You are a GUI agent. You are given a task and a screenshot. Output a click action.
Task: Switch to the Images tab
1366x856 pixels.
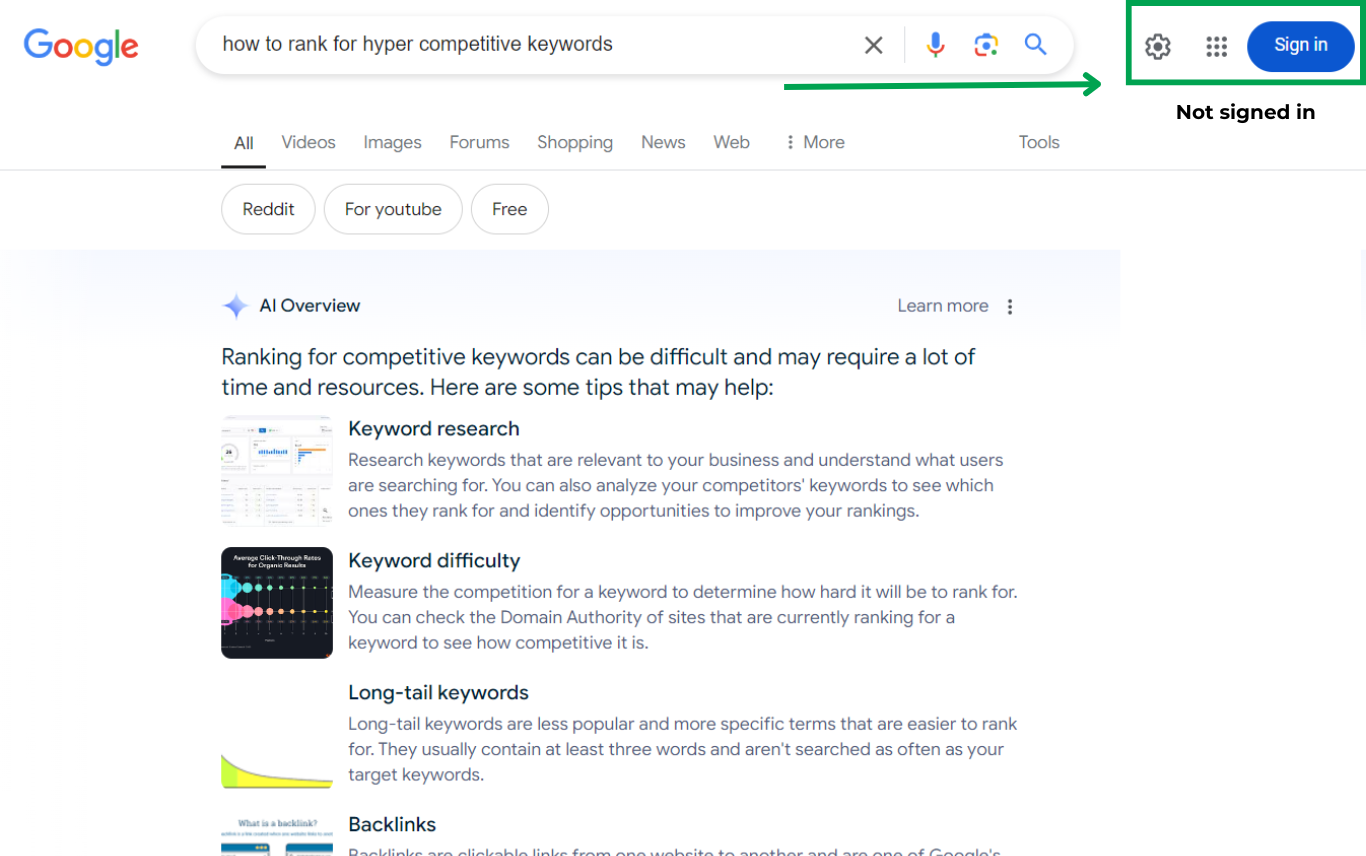(392, 142)
